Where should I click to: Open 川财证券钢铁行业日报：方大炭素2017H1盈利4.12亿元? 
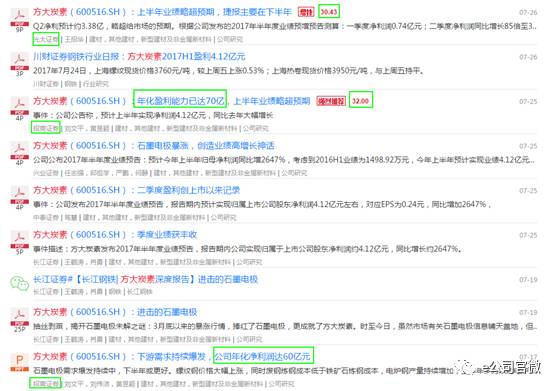pos(139,57)
